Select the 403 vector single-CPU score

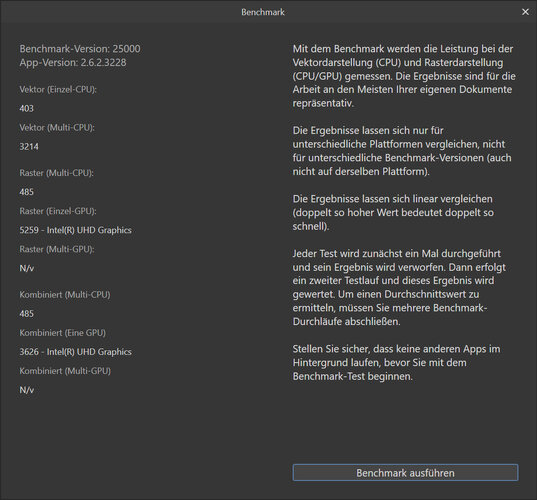point(26,109)
